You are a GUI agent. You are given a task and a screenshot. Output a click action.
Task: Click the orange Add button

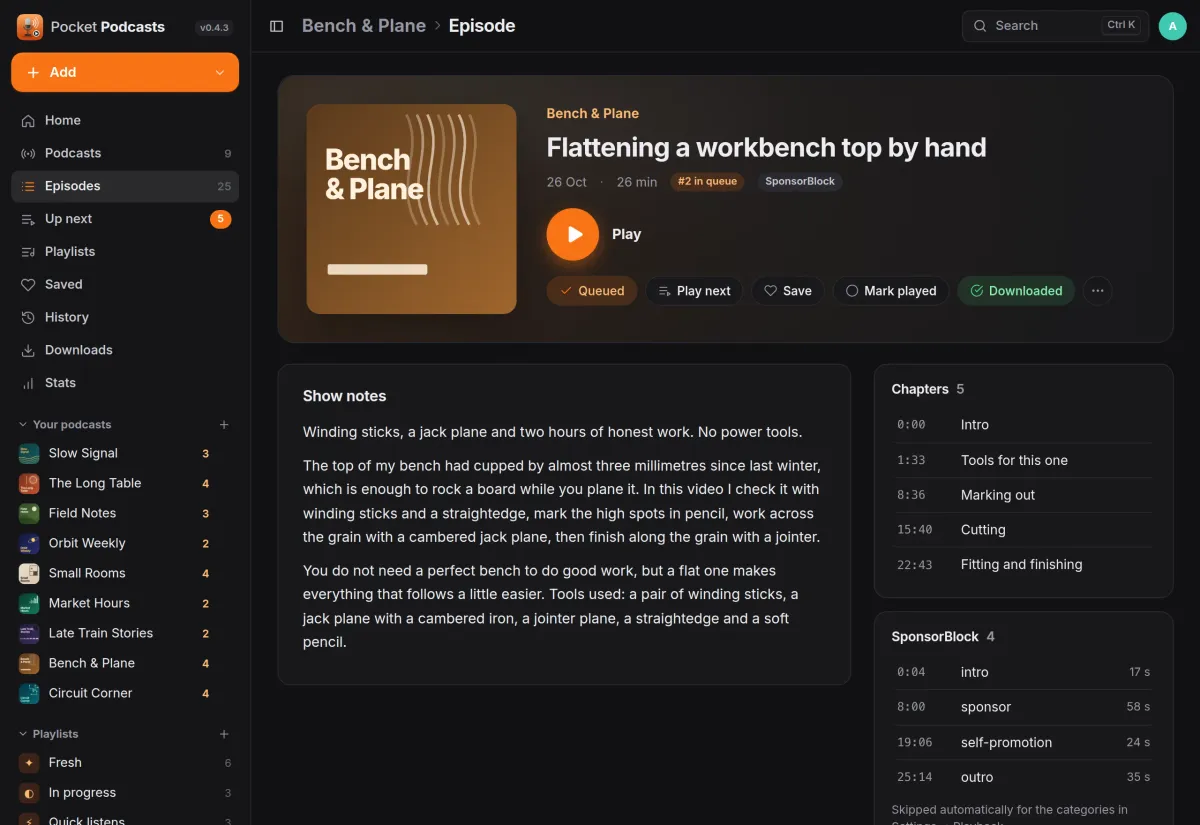(125, 72)
